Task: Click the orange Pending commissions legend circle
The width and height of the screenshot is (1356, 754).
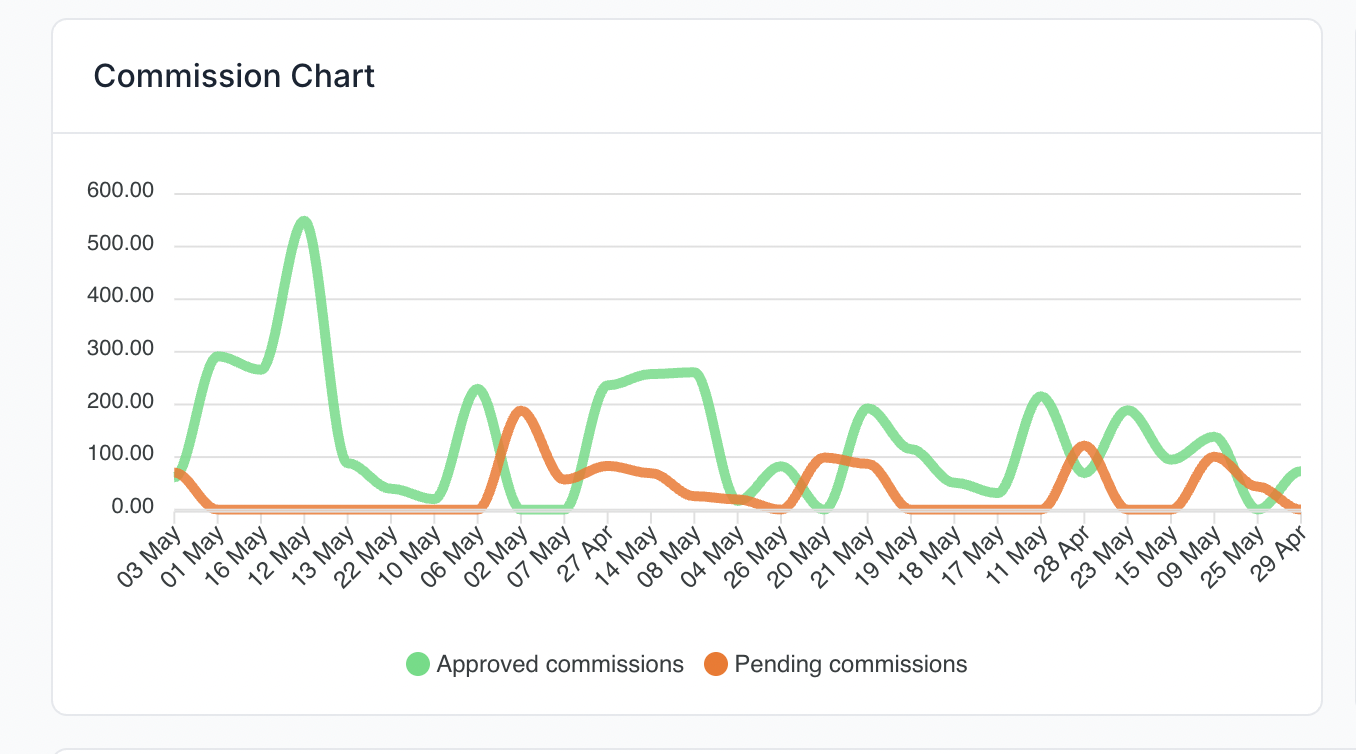Action: pyautogui.click(x=716, y=664)
